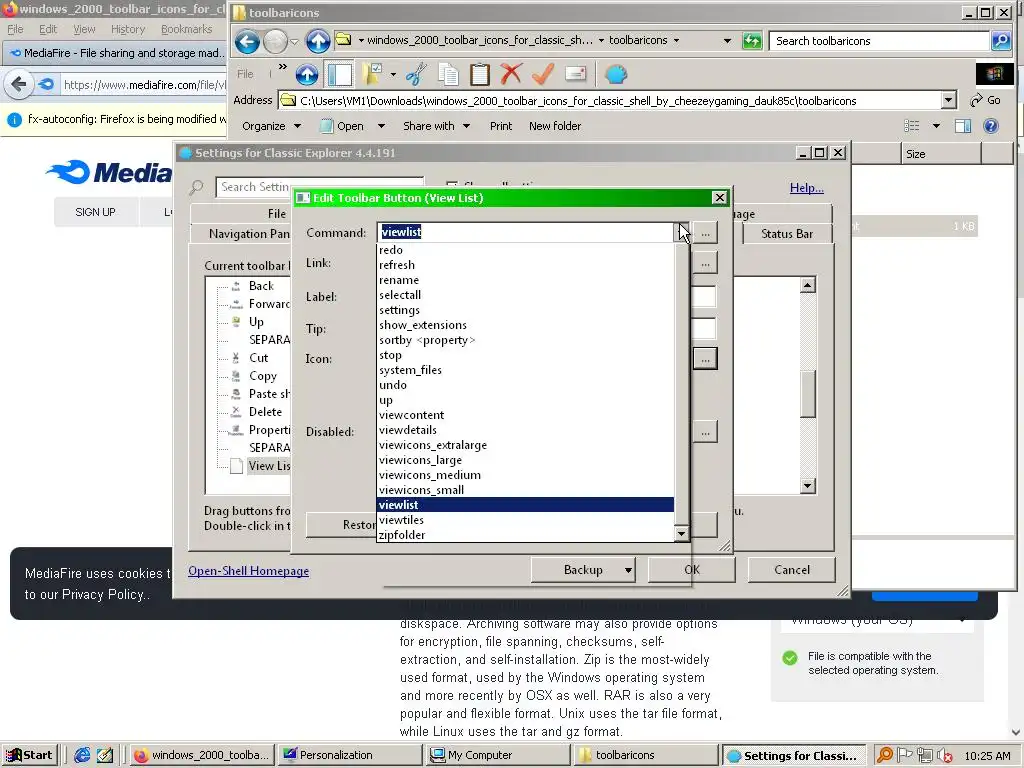Click scroll-up arrow in settings toolbar list
The image size is (1024, 768).
[x=808, y=285]
